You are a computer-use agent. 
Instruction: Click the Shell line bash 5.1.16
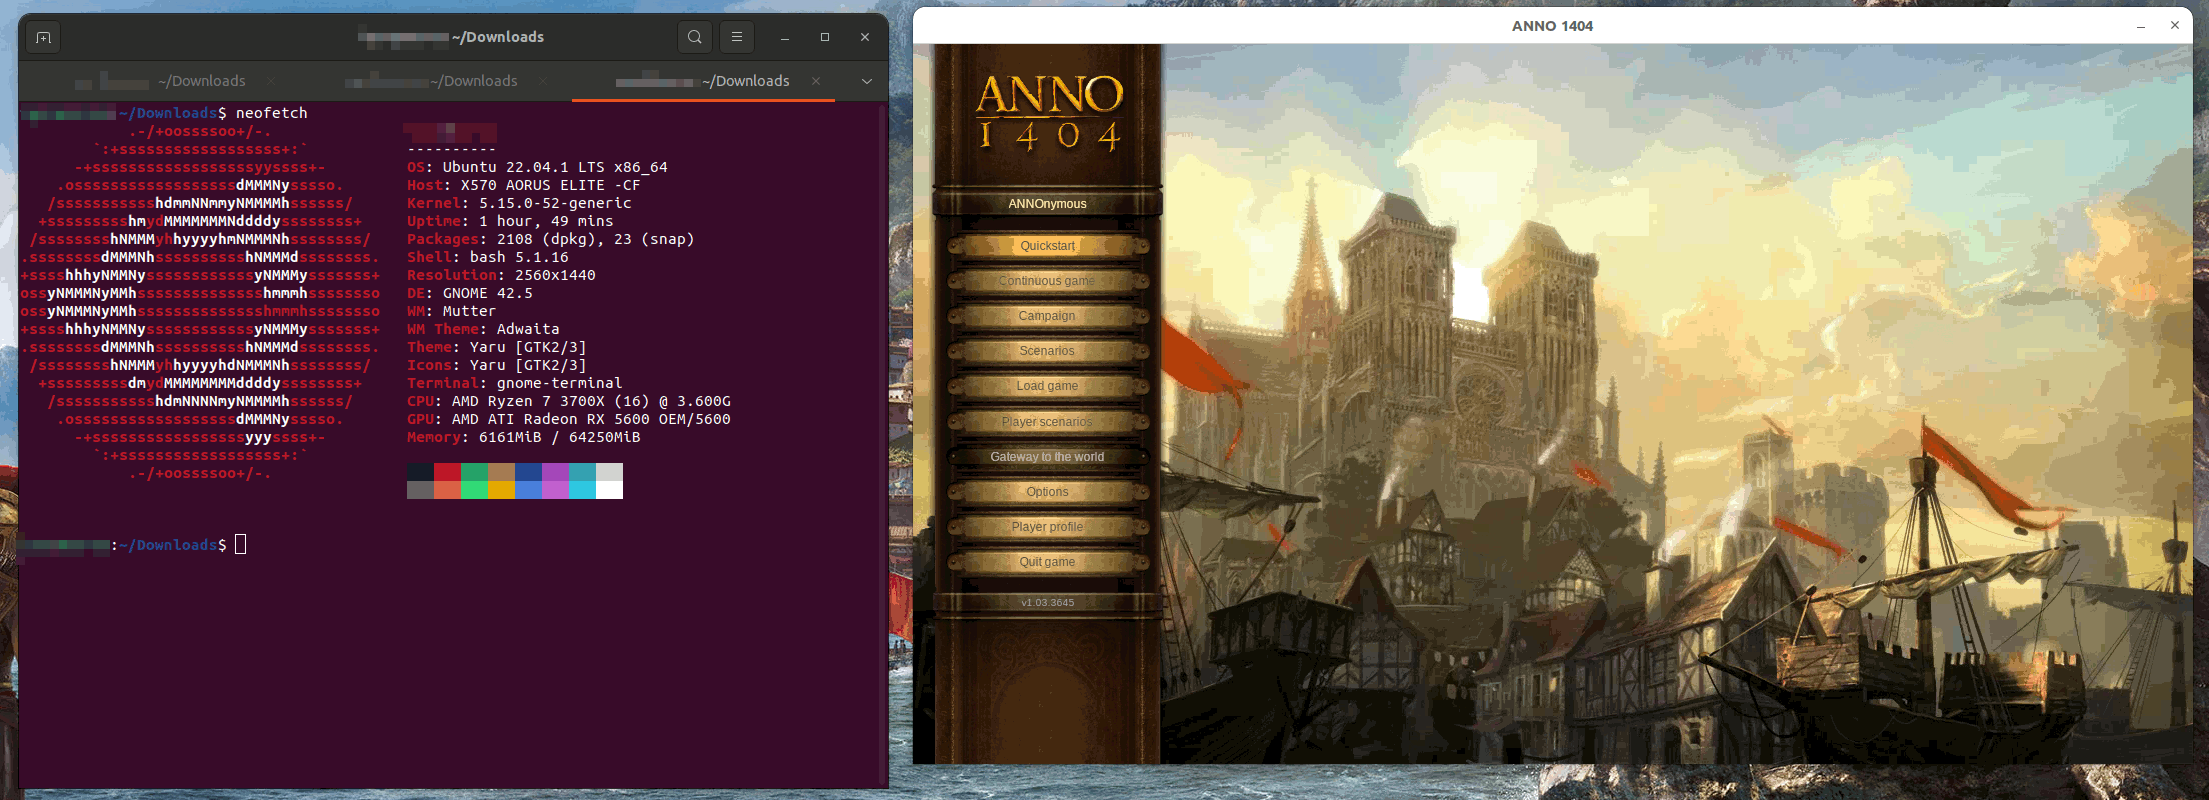pos(488,257)
